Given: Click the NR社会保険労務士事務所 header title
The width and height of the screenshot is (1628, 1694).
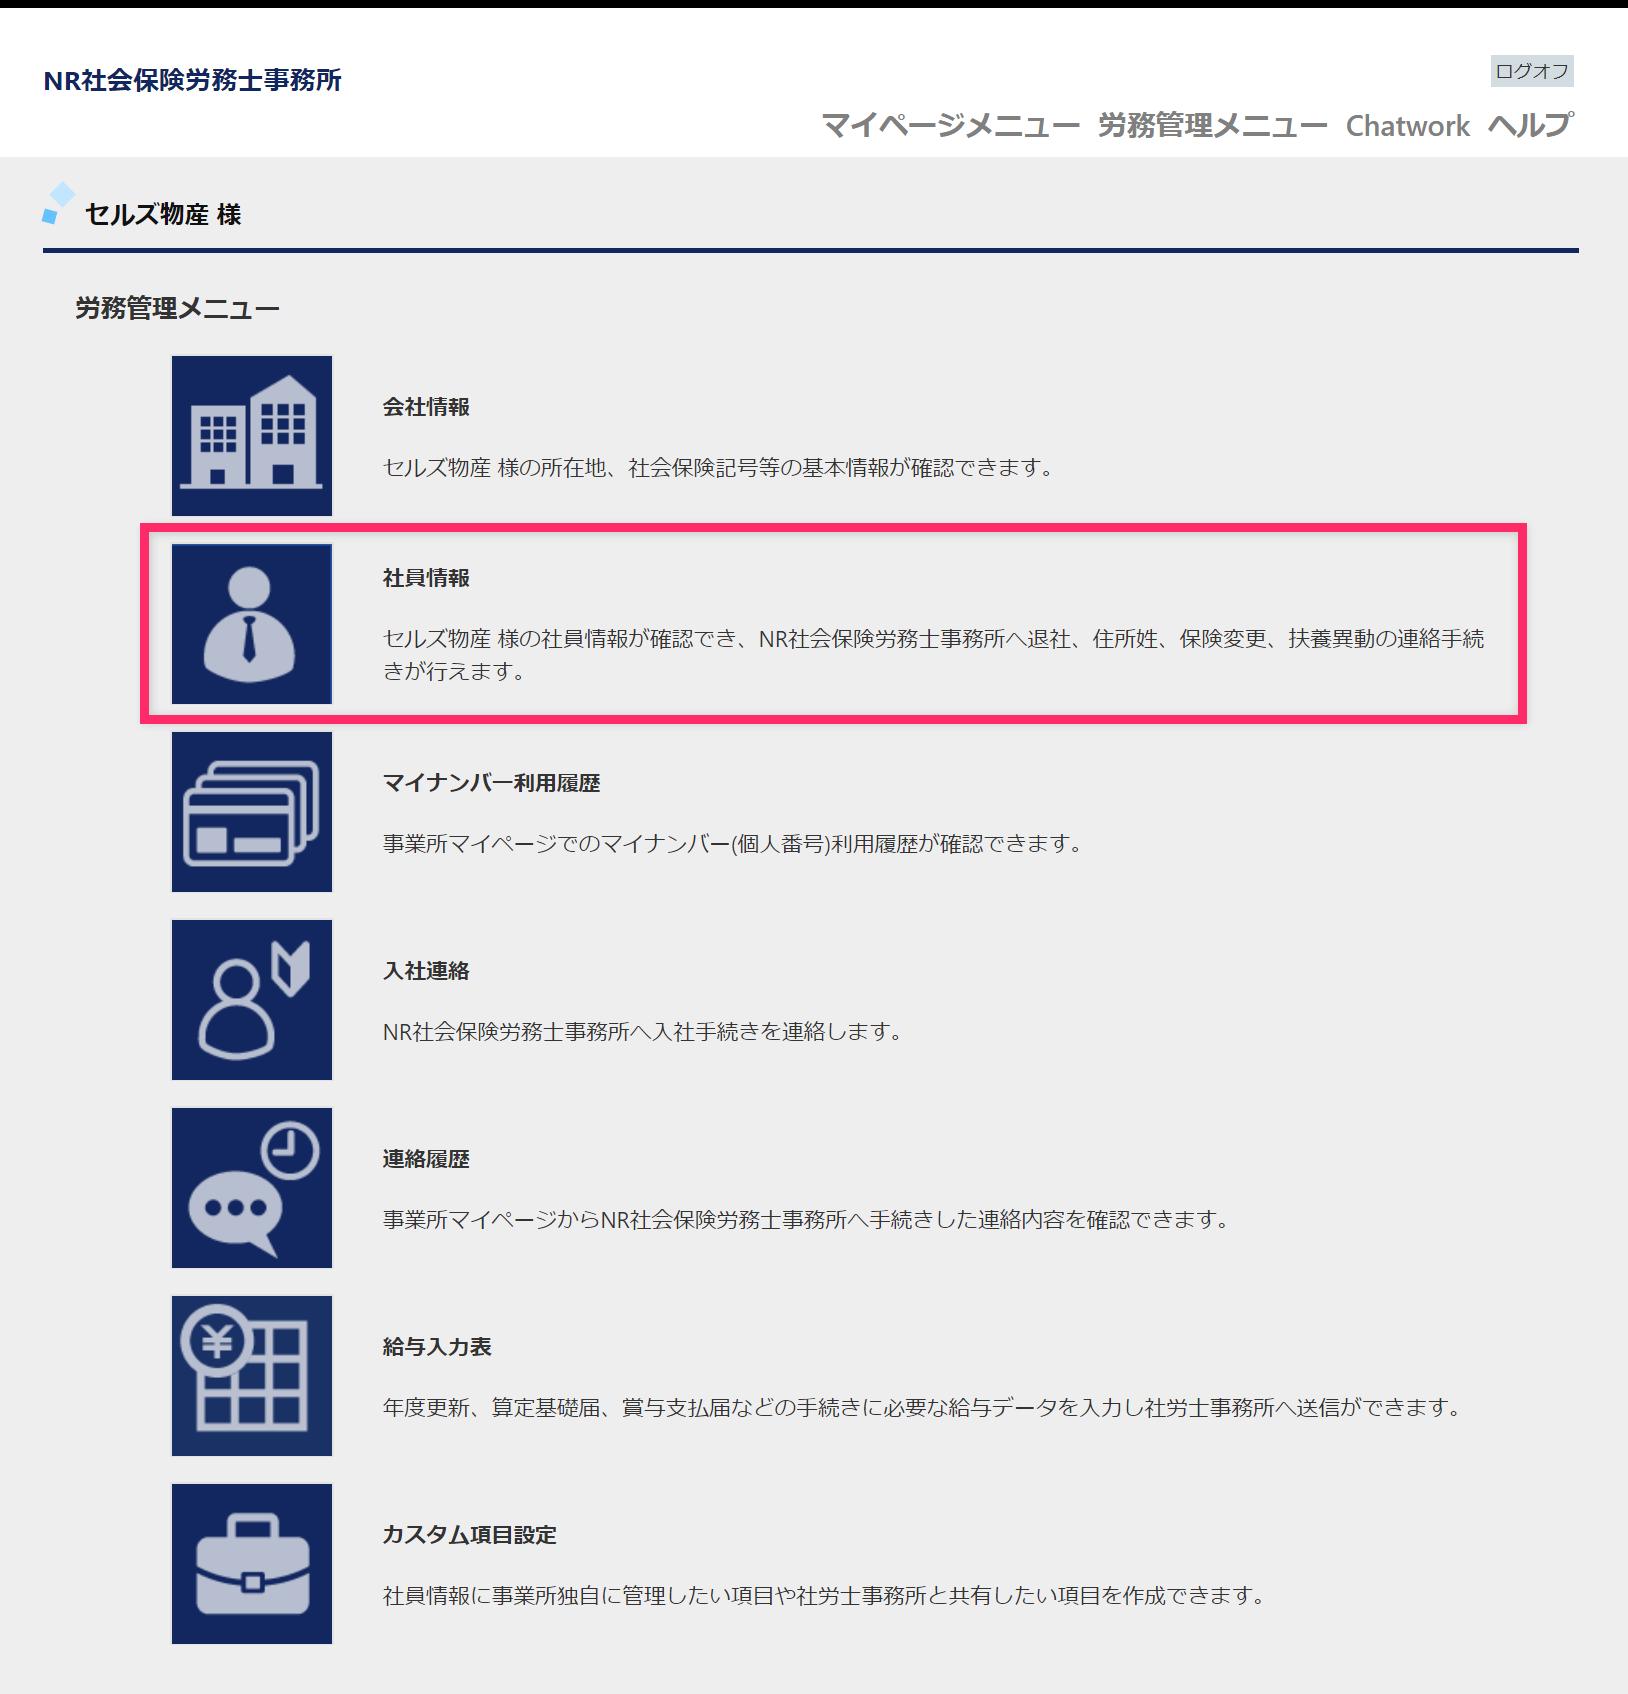Looking at the screenshot, I should pos(193,80).
